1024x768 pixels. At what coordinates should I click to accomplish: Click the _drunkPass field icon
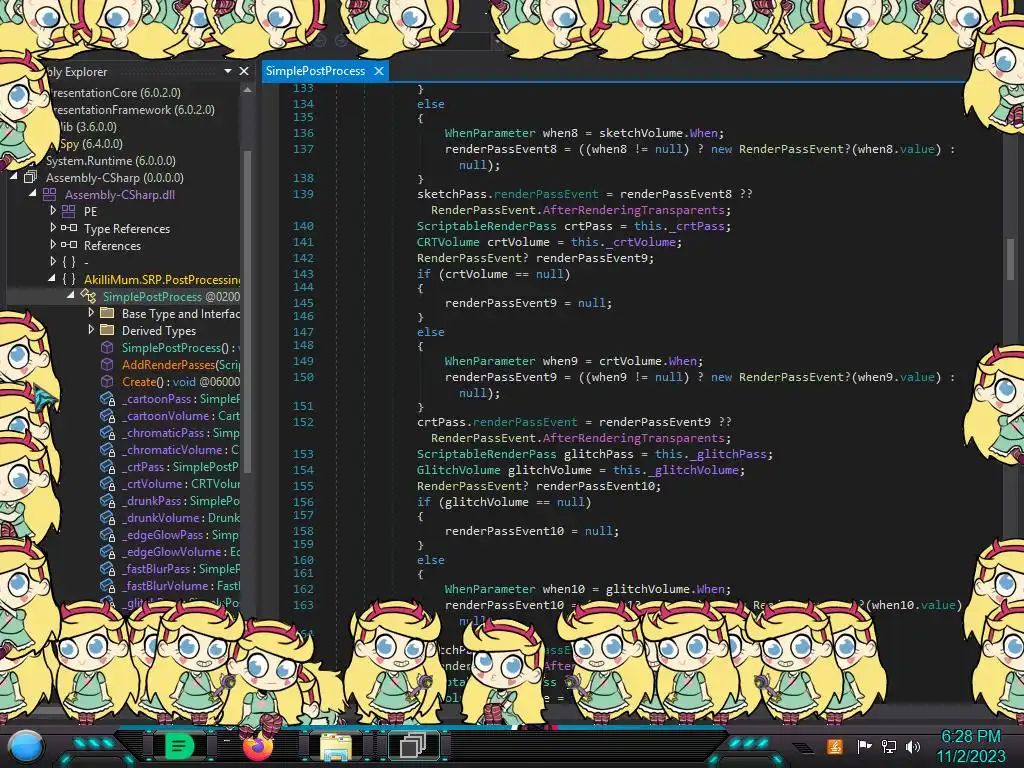108,501
